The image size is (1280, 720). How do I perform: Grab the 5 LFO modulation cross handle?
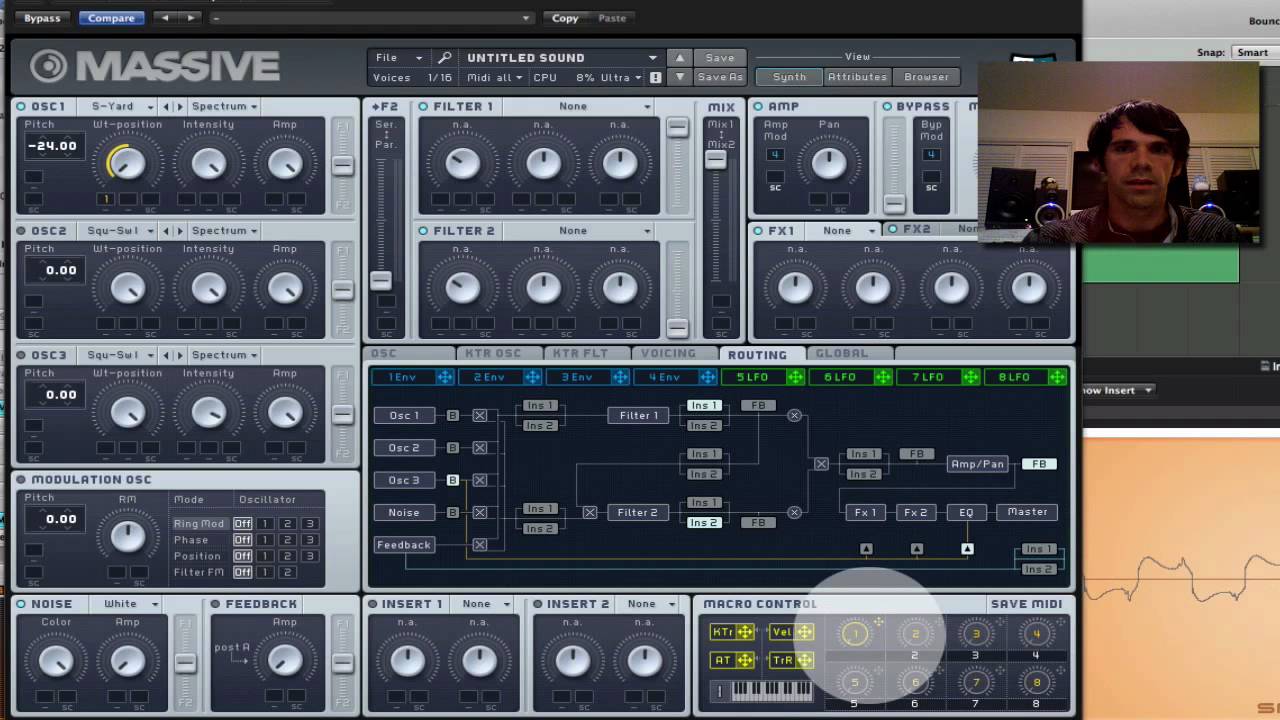point(795,377)
